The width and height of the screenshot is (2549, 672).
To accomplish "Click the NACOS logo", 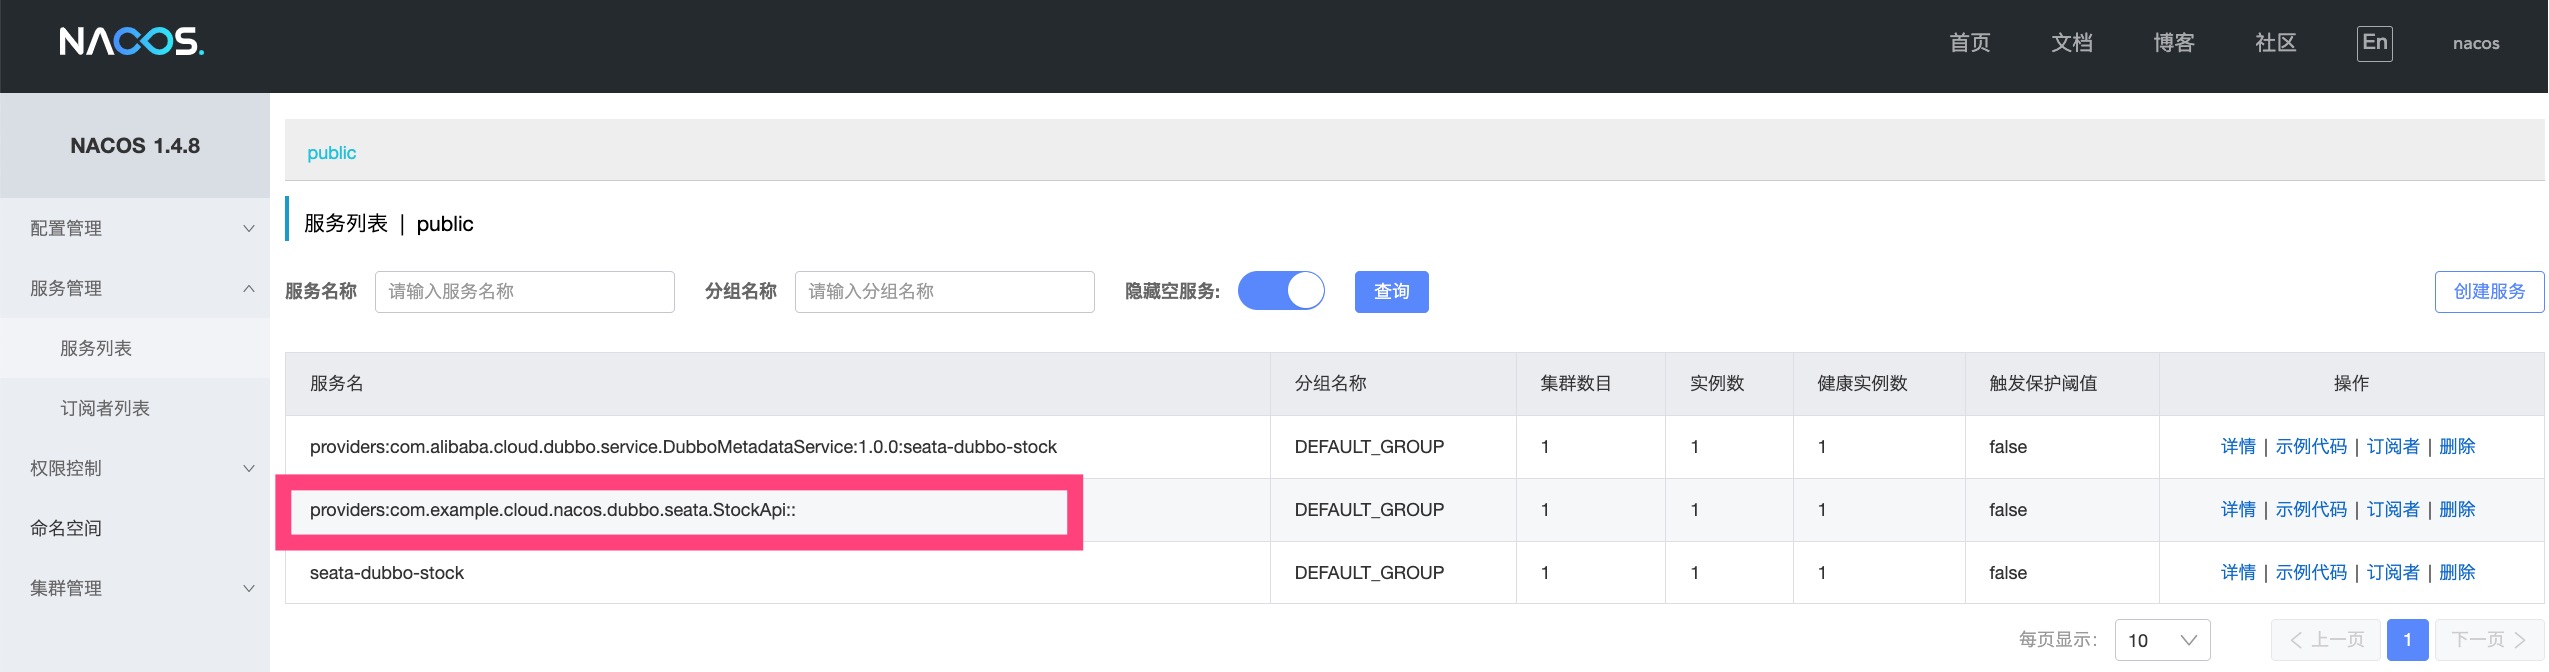I will pos(131,42).
